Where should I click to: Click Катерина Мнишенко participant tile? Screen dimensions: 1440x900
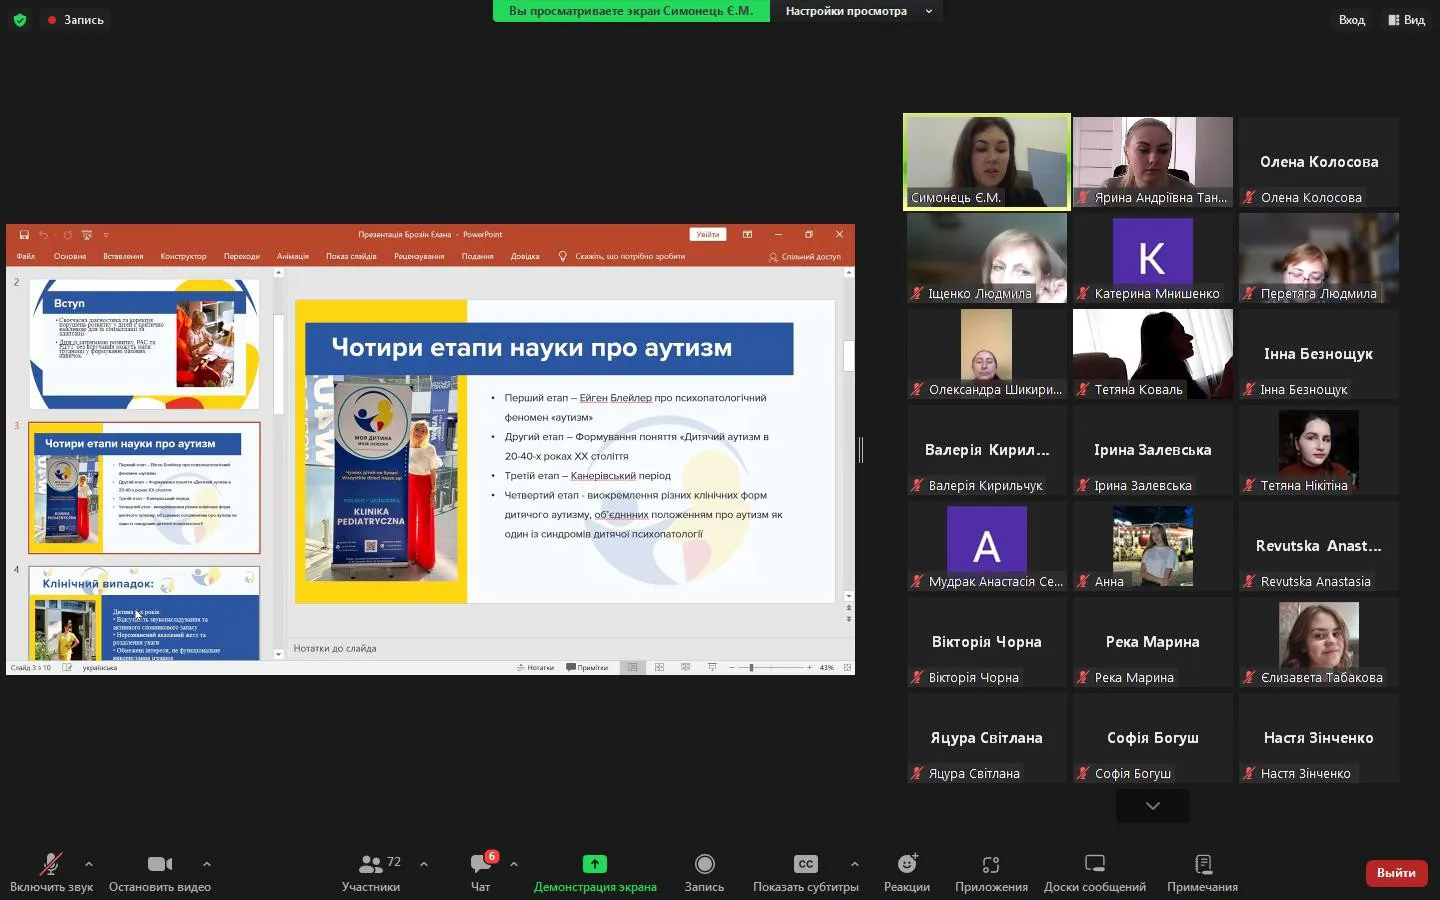coord(1153,258)
